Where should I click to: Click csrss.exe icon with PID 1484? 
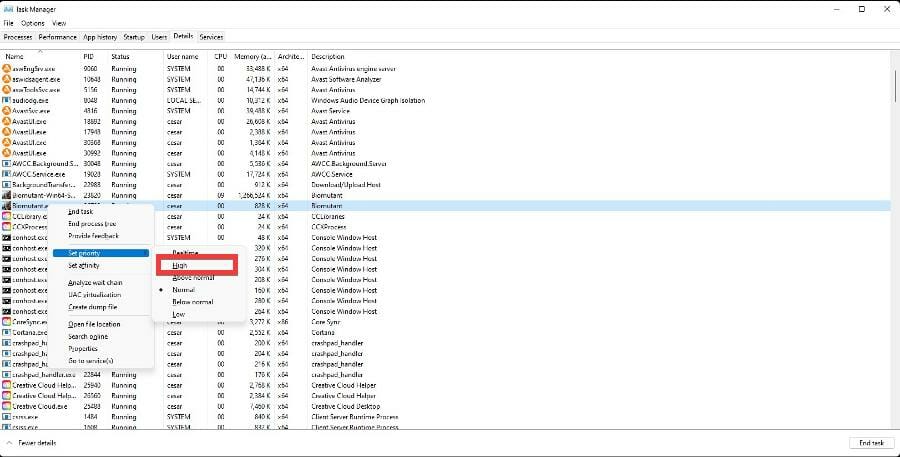(x=7, y=417)
